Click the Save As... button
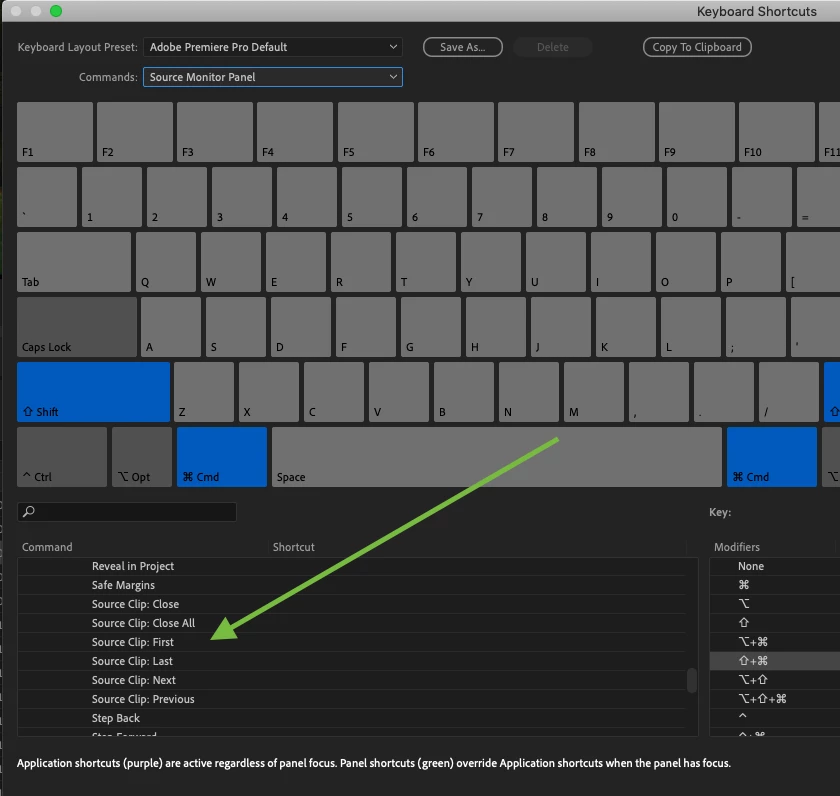The height and width of the screenshot is (796, 840). [x=463, y=47]
